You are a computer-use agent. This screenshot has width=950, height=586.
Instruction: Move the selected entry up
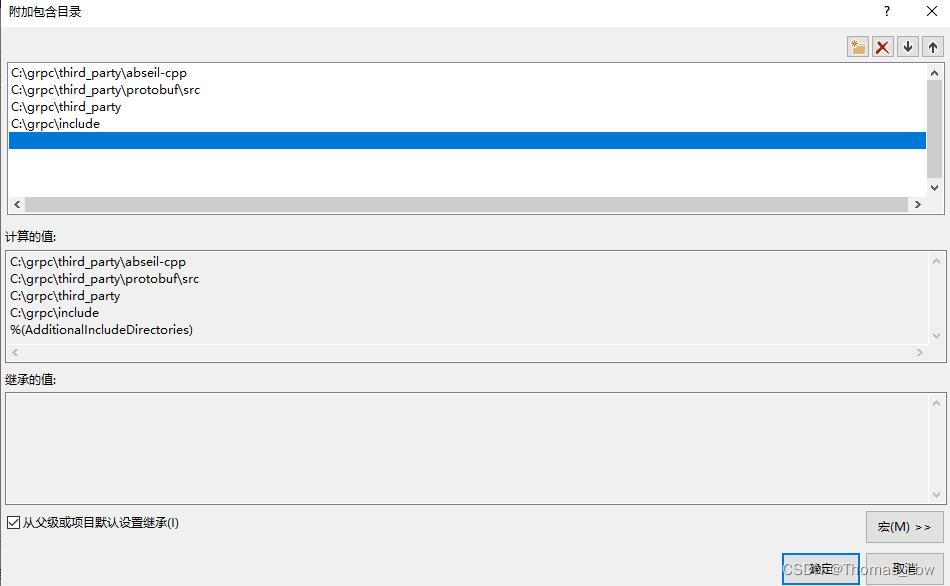(x=931, y=46)
